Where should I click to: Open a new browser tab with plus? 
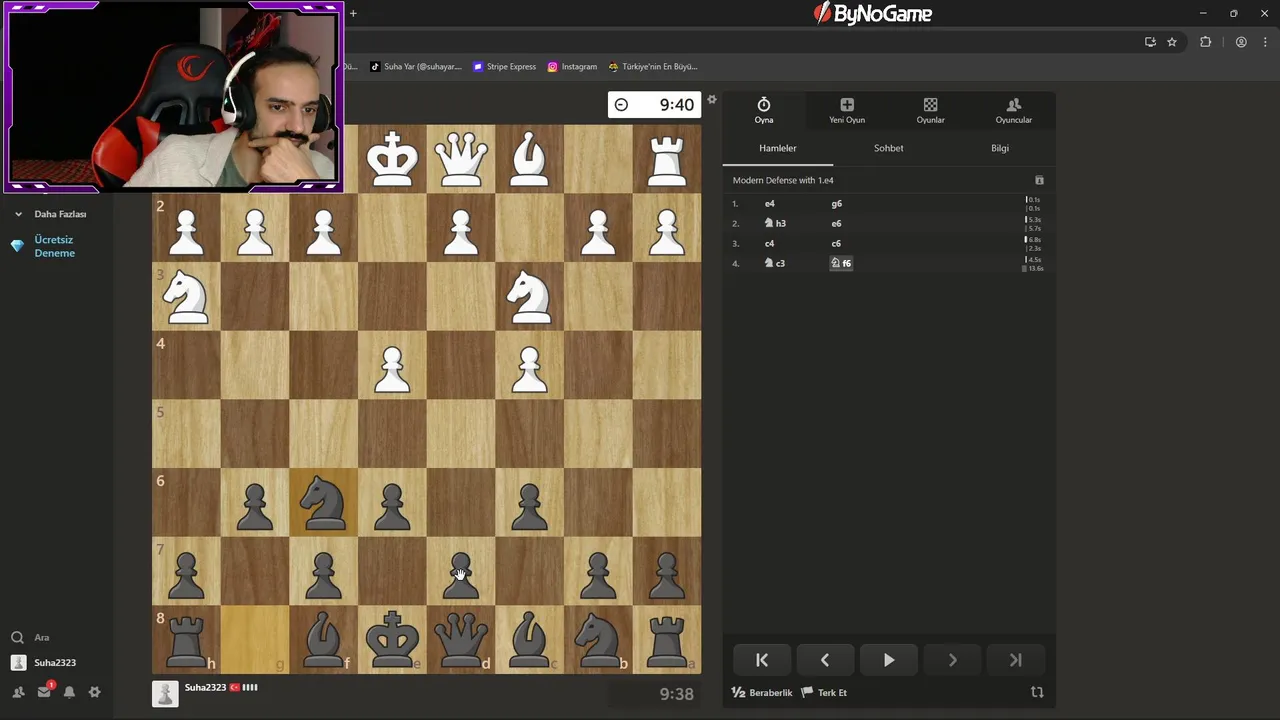coord(353,13)
